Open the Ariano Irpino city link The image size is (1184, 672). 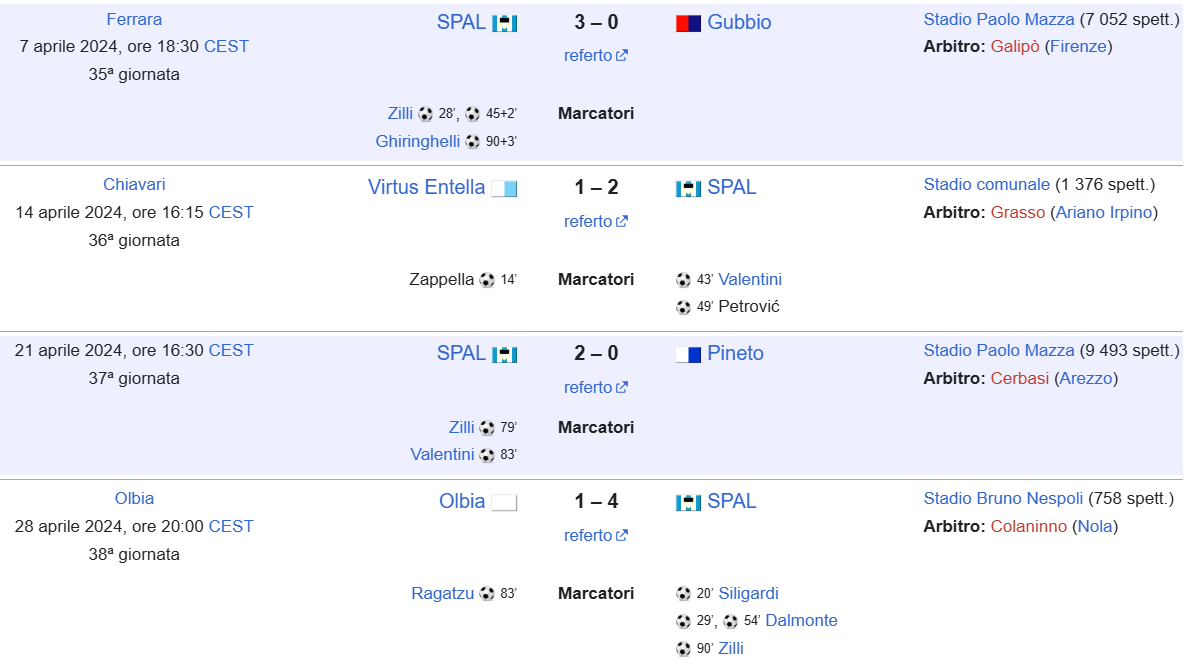1104,212
